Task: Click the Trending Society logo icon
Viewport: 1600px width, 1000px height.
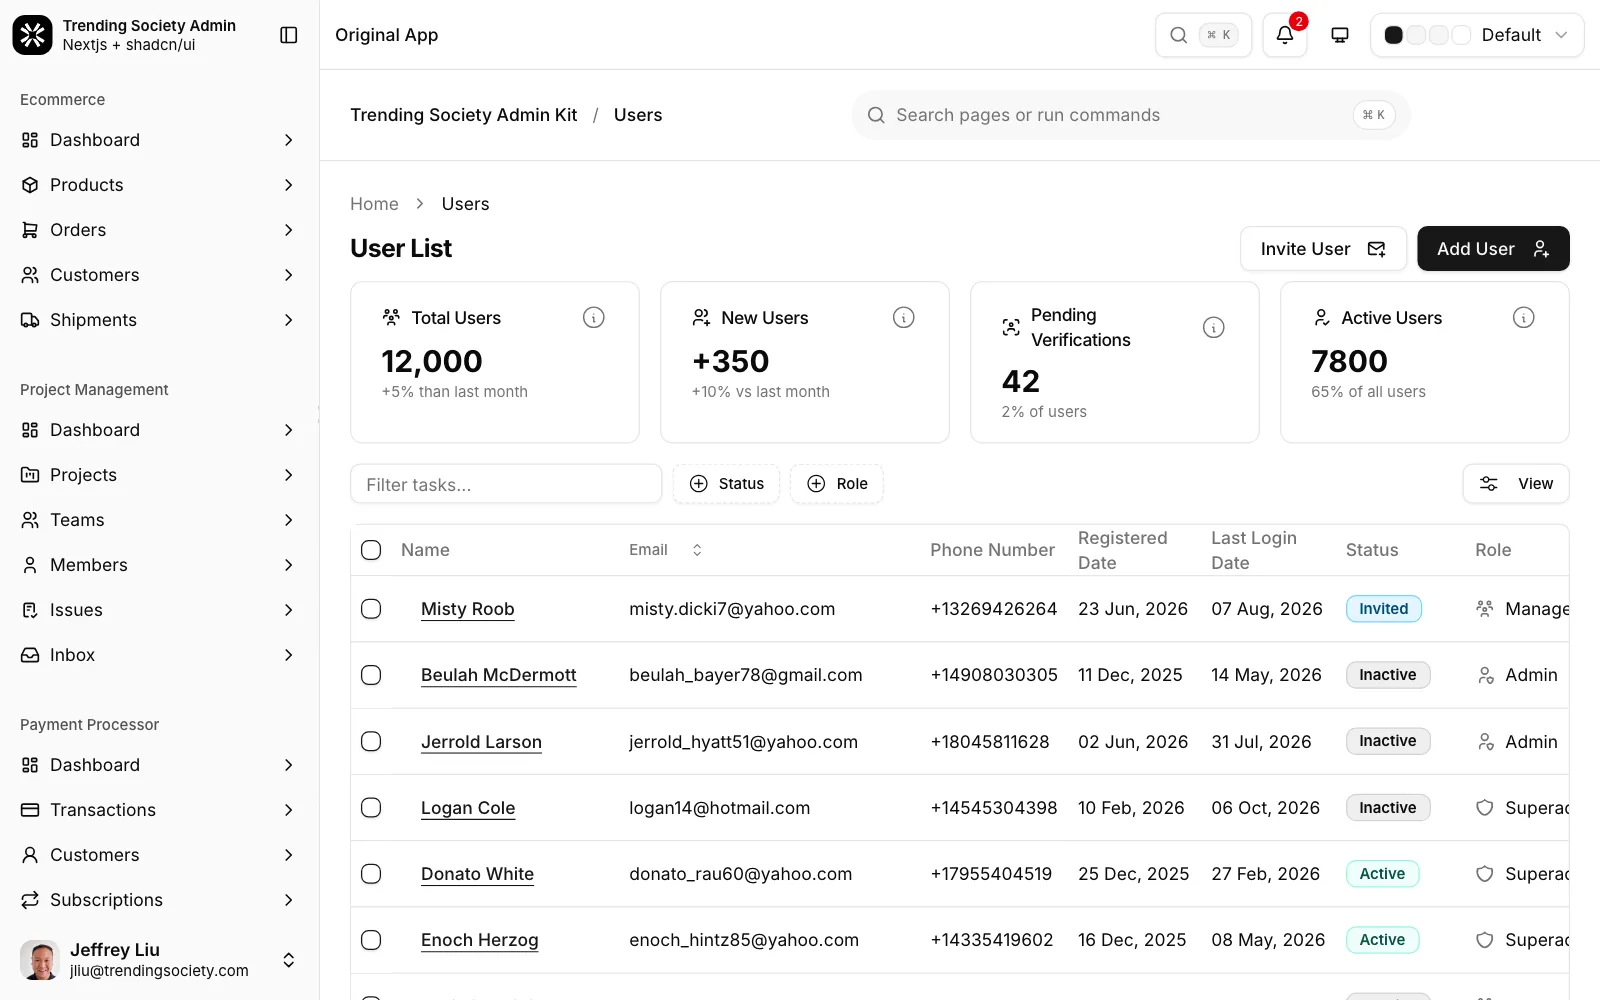Action: [x=32, y=35]
